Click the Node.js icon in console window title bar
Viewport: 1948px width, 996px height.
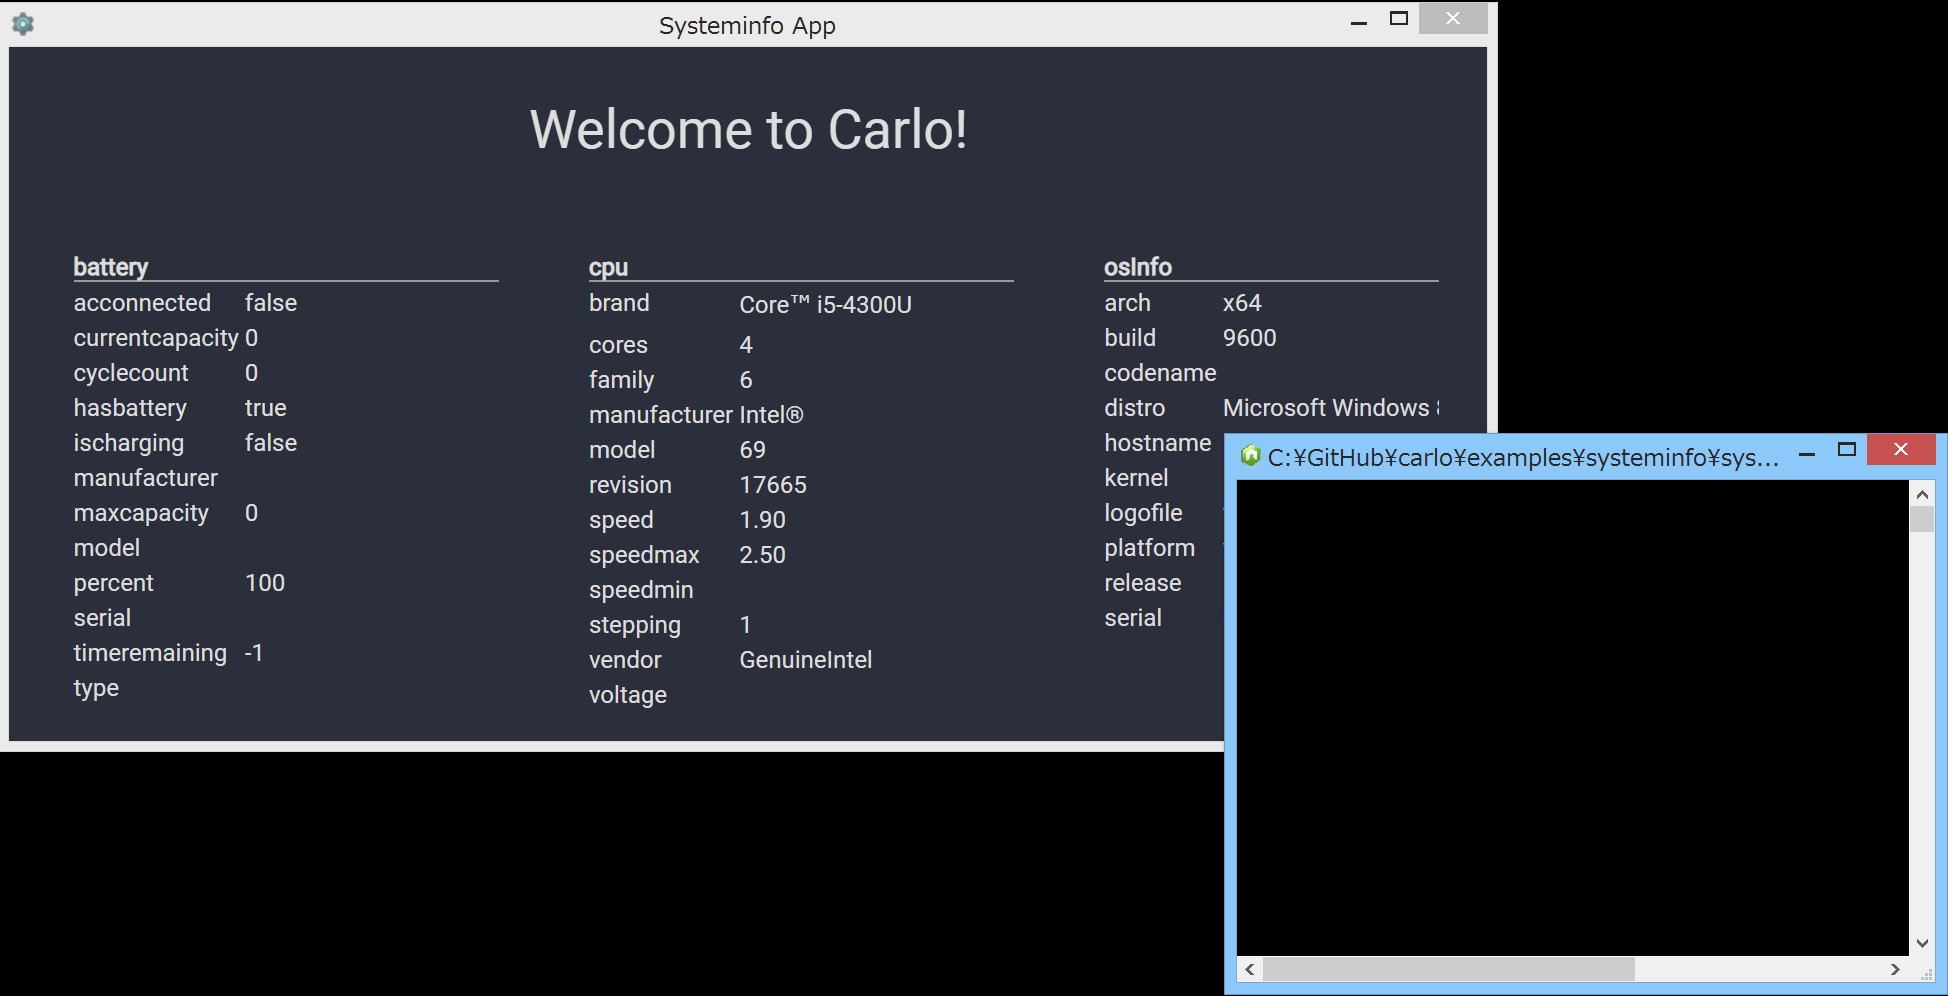1250,456
